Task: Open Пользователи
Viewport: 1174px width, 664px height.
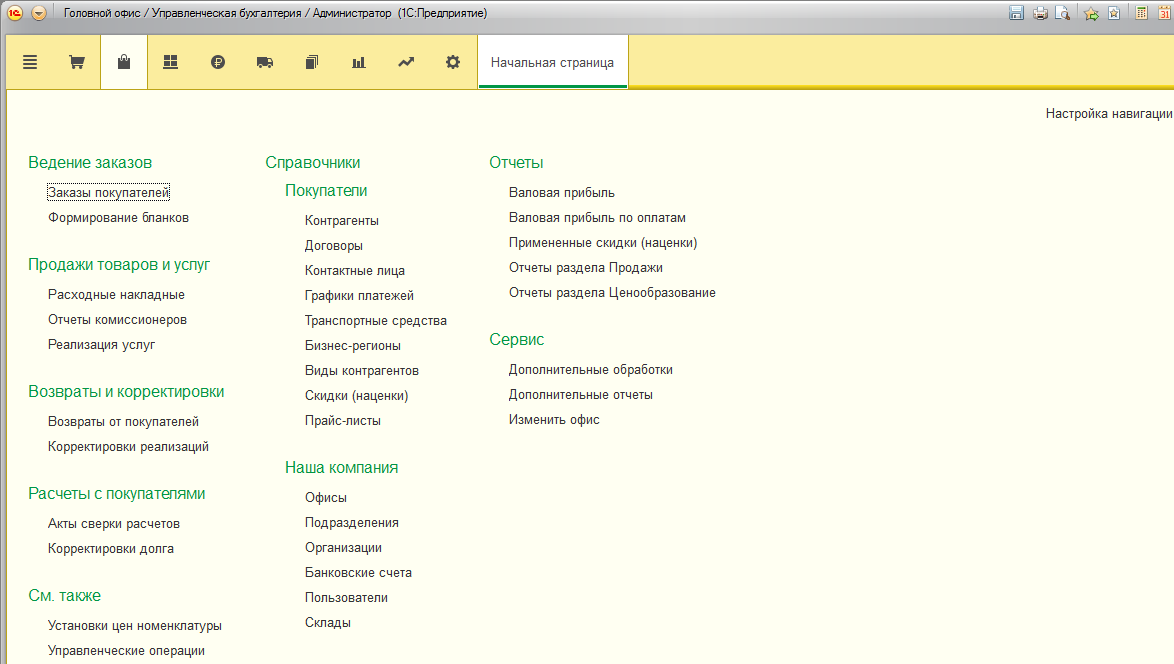Action: 347,597
